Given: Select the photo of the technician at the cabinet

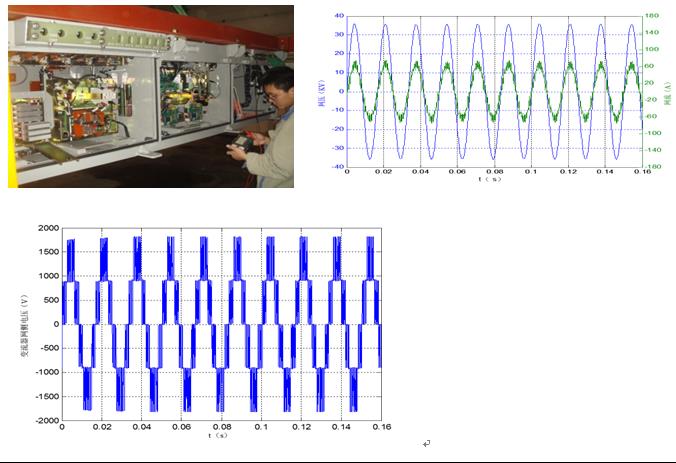Looking at the screenshot, I should (150, 96).
